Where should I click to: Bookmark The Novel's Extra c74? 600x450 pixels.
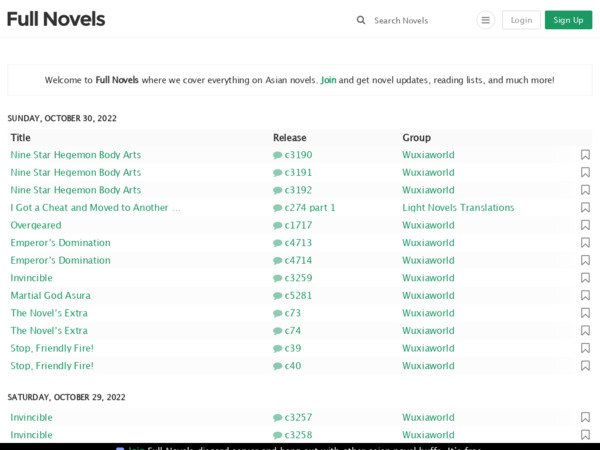585,331
